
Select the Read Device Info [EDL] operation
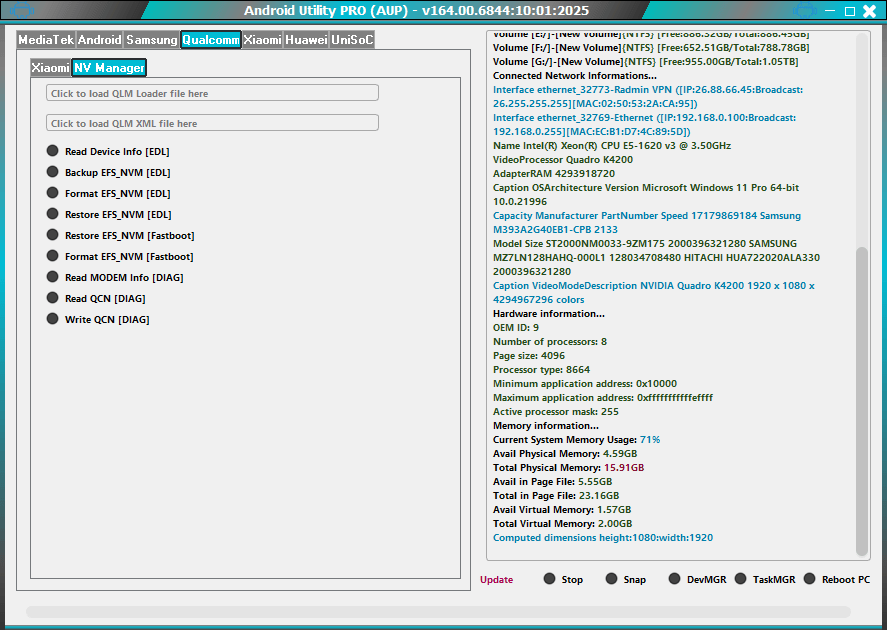tap(109, 151)
